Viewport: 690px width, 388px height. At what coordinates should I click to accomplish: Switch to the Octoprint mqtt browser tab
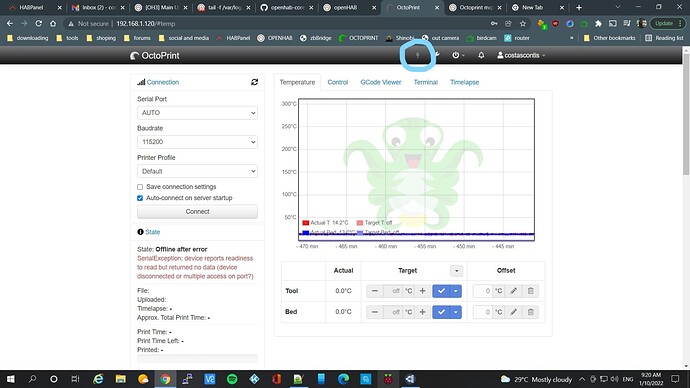474,7
